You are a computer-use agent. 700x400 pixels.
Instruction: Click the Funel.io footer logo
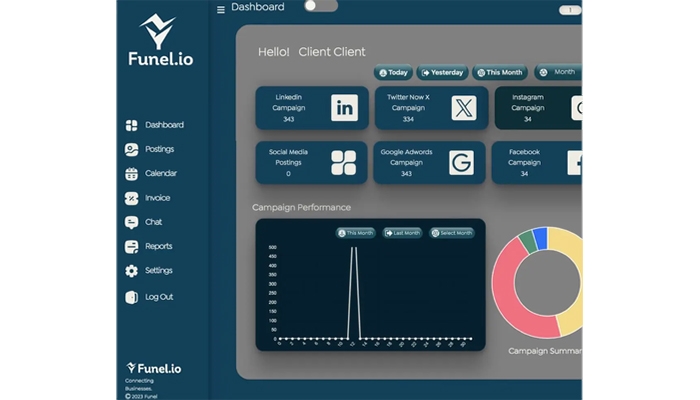[x=154, y=368]
